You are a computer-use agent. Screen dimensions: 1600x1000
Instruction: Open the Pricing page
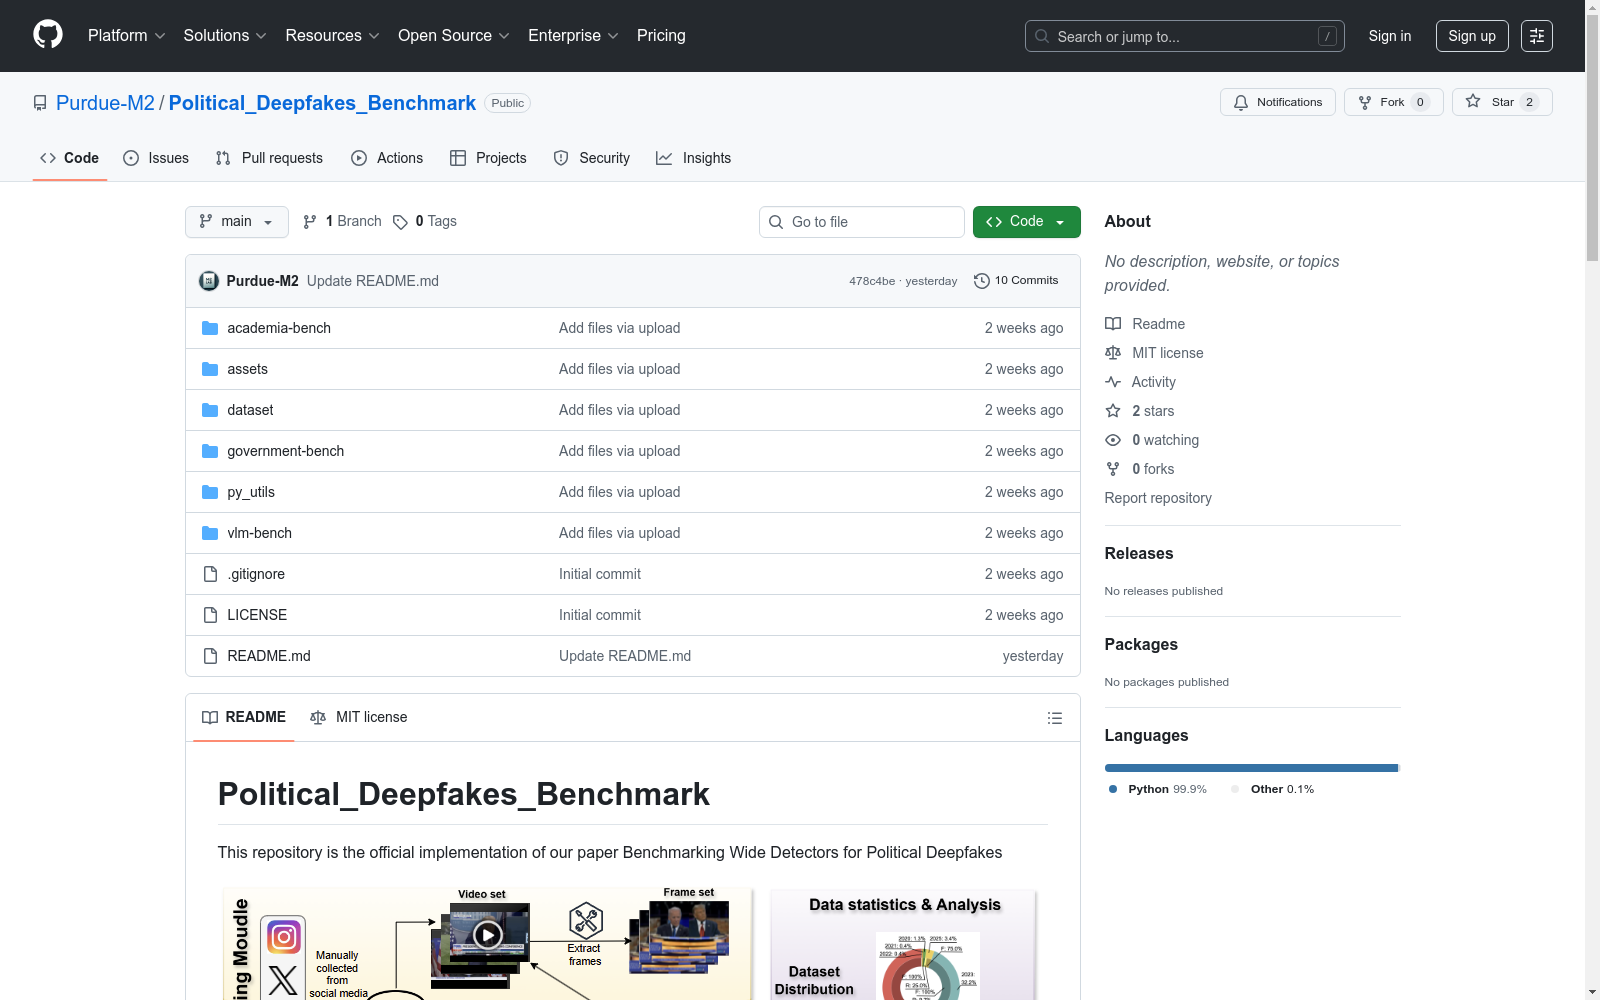pyautogui.click(x=661, y=36)
